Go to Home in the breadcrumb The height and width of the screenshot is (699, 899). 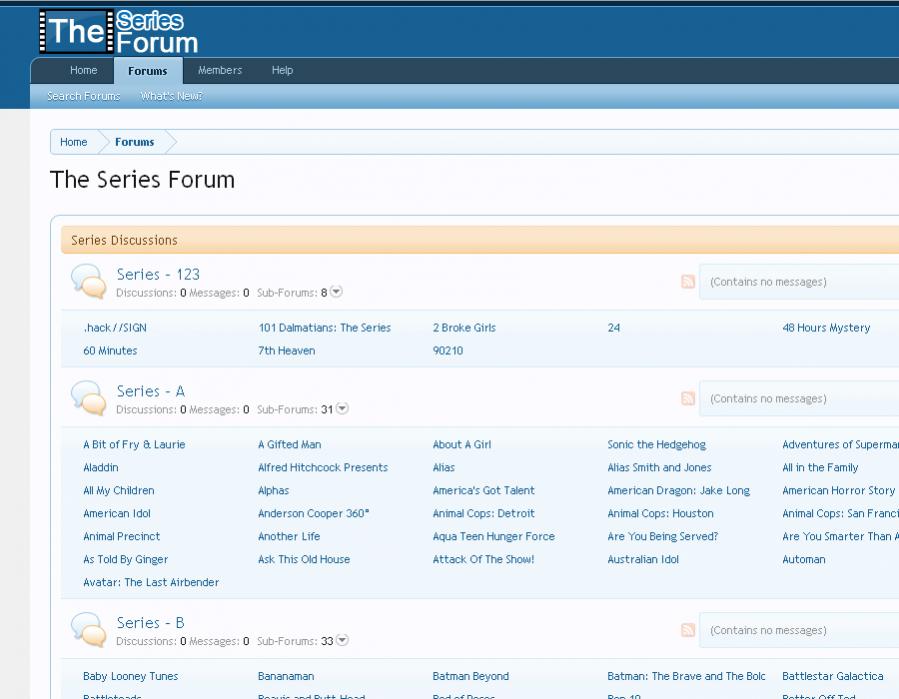74,142
